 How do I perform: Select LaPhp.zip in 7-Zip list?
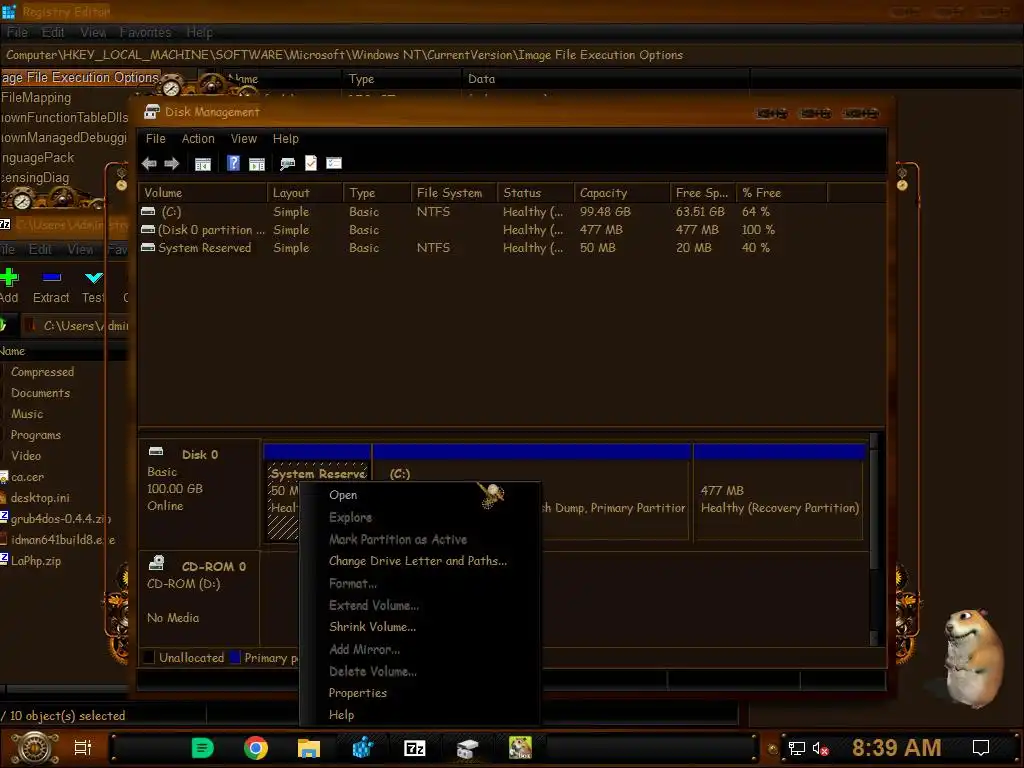click(36, 560)
